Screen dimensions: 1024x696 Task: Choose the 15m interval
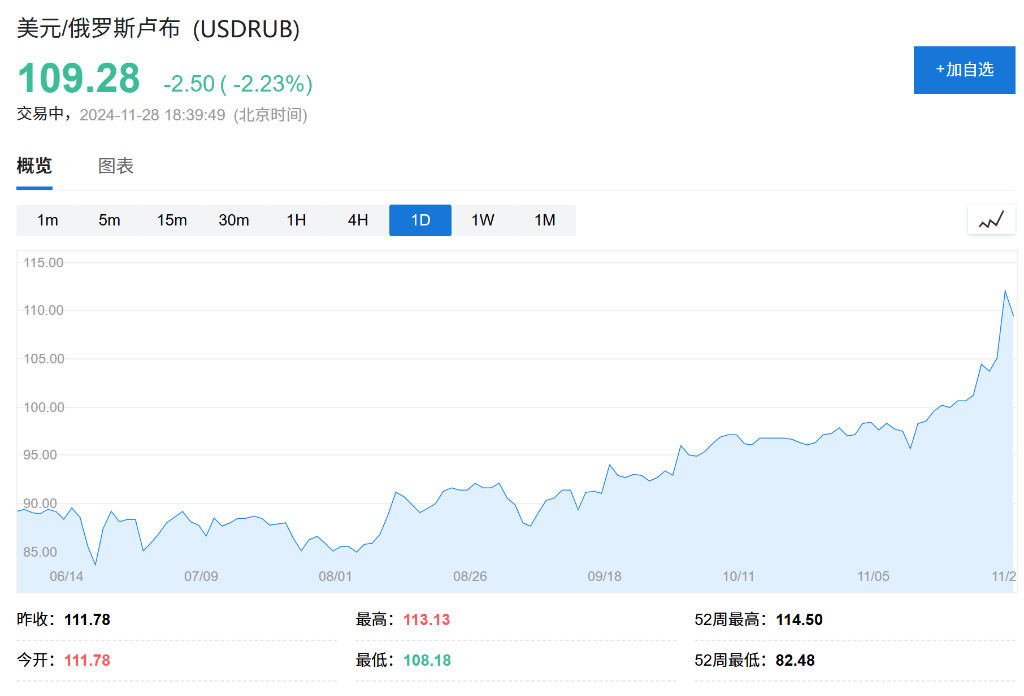pyautogui.click(x=172, y=220)
